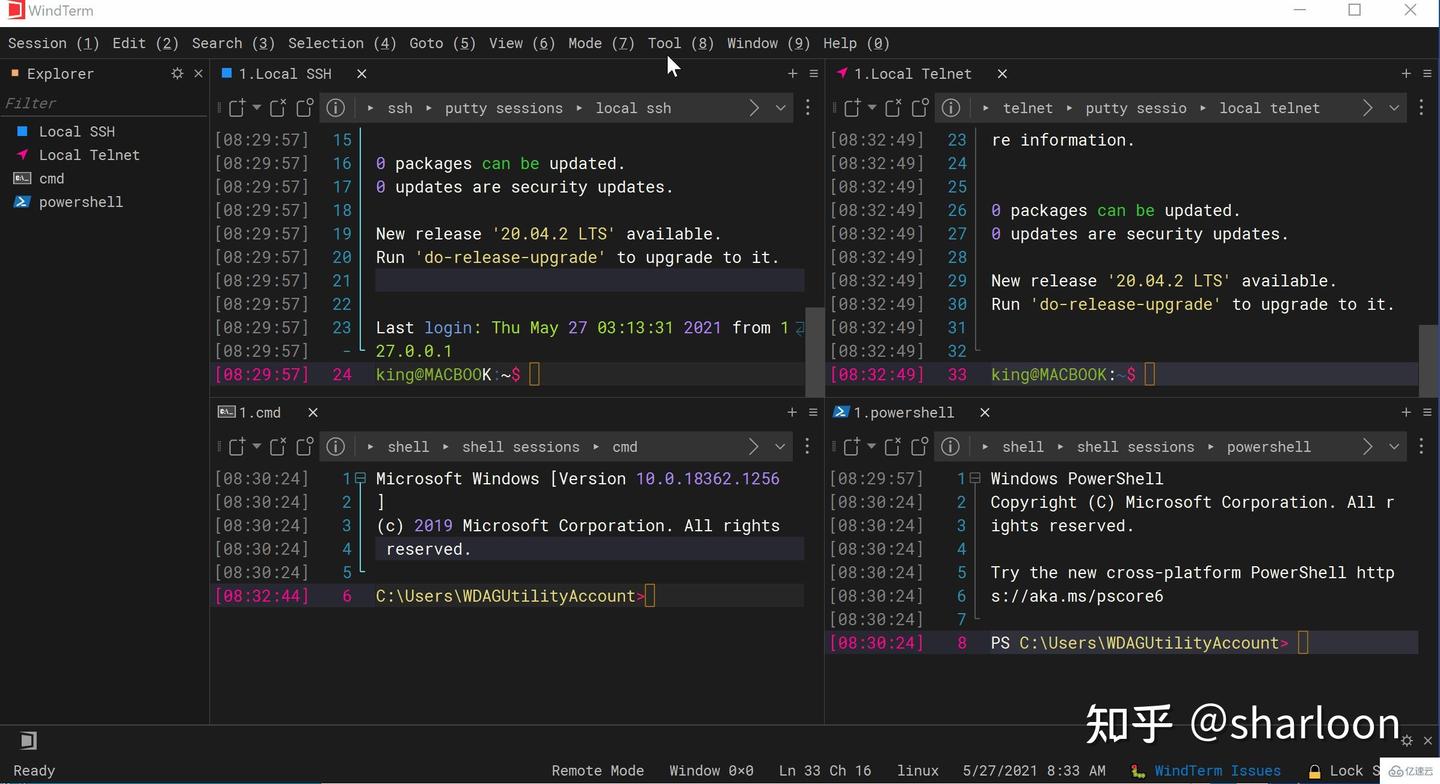The width and height of the screenshot is (1440, 784).
Task: Open the kebab menu in the cmd pane
Action: 807,446
